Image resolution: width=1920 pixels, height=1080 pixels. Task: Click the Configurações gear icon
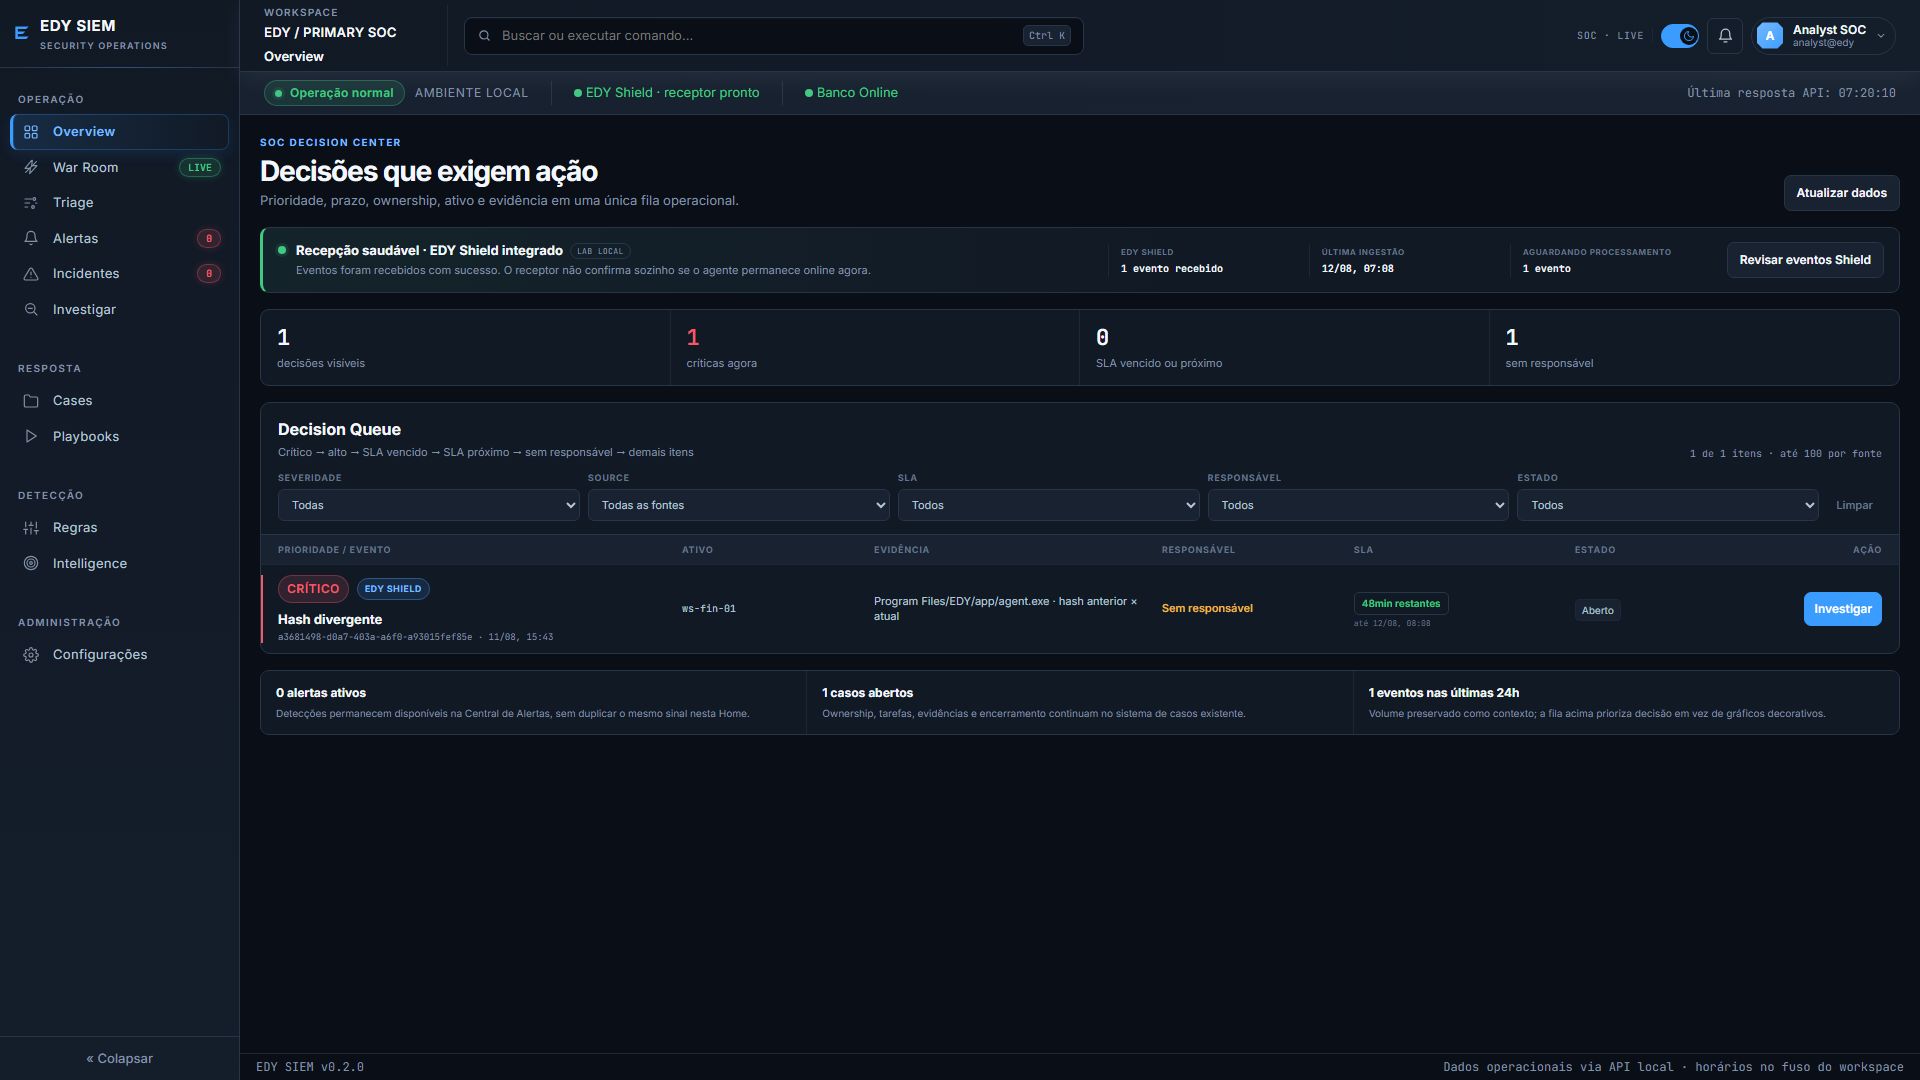click(31, 655)
